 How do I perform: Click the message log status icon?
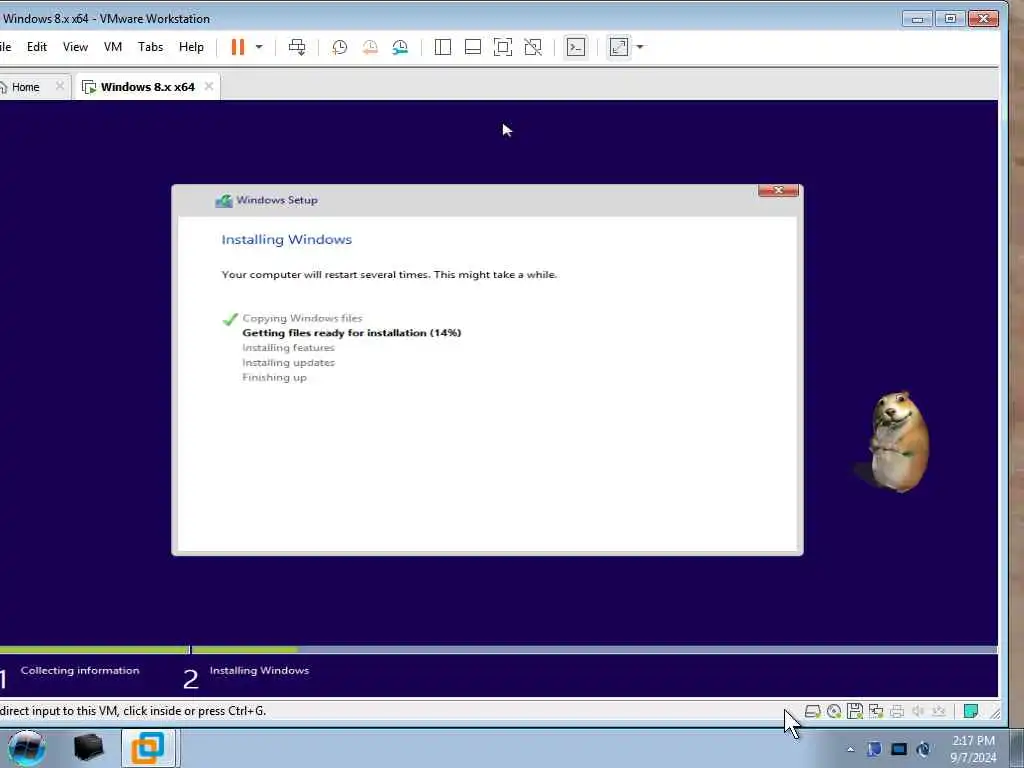pos(971,711)
